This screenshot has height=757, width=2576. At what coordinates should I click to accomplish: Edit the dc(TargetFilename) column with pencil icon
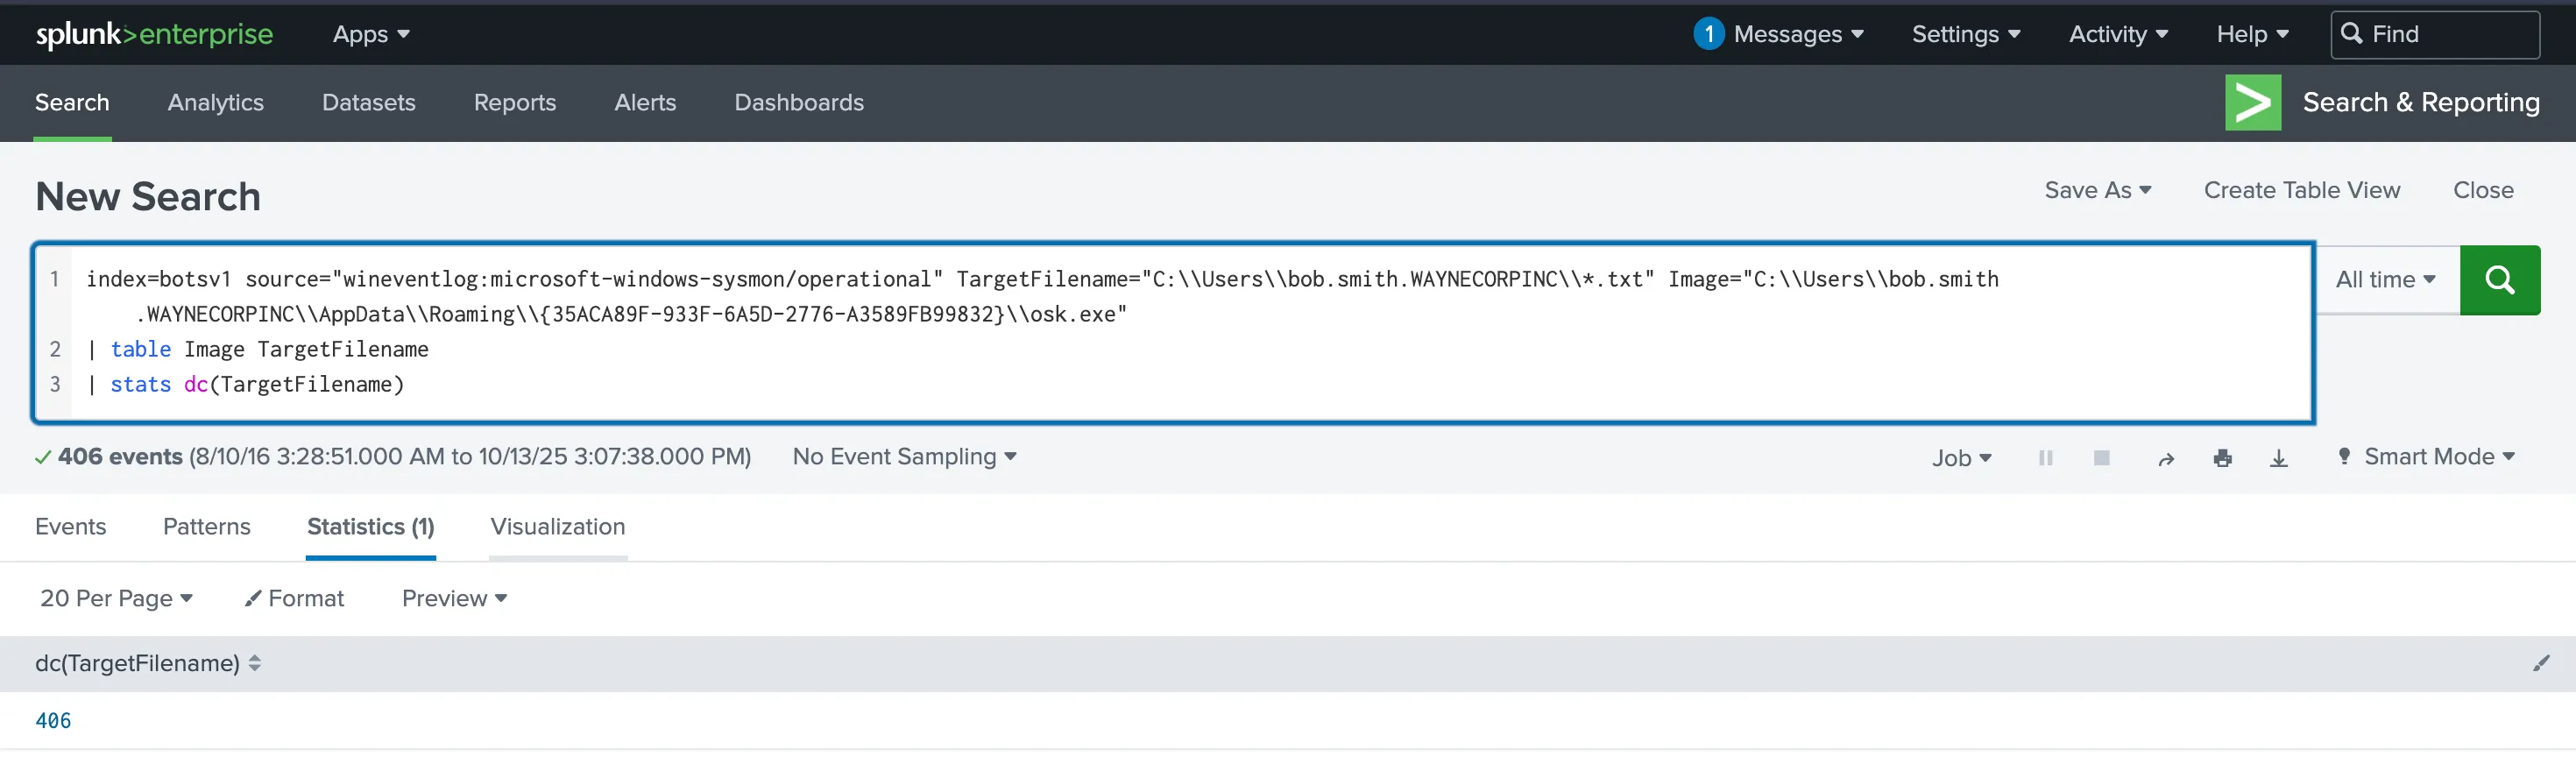2541,663
